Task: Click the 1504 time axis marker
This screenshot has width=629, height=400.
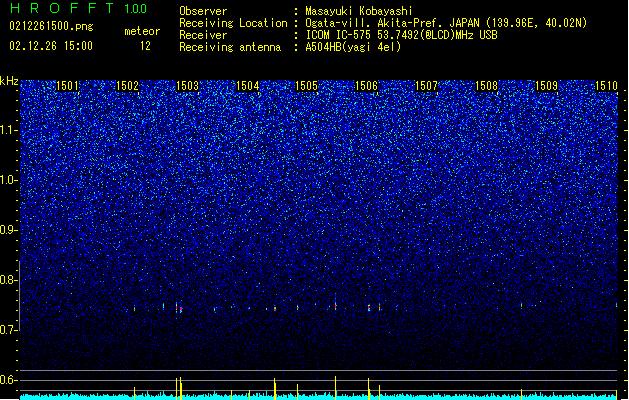Action: [x=248, y=86]
